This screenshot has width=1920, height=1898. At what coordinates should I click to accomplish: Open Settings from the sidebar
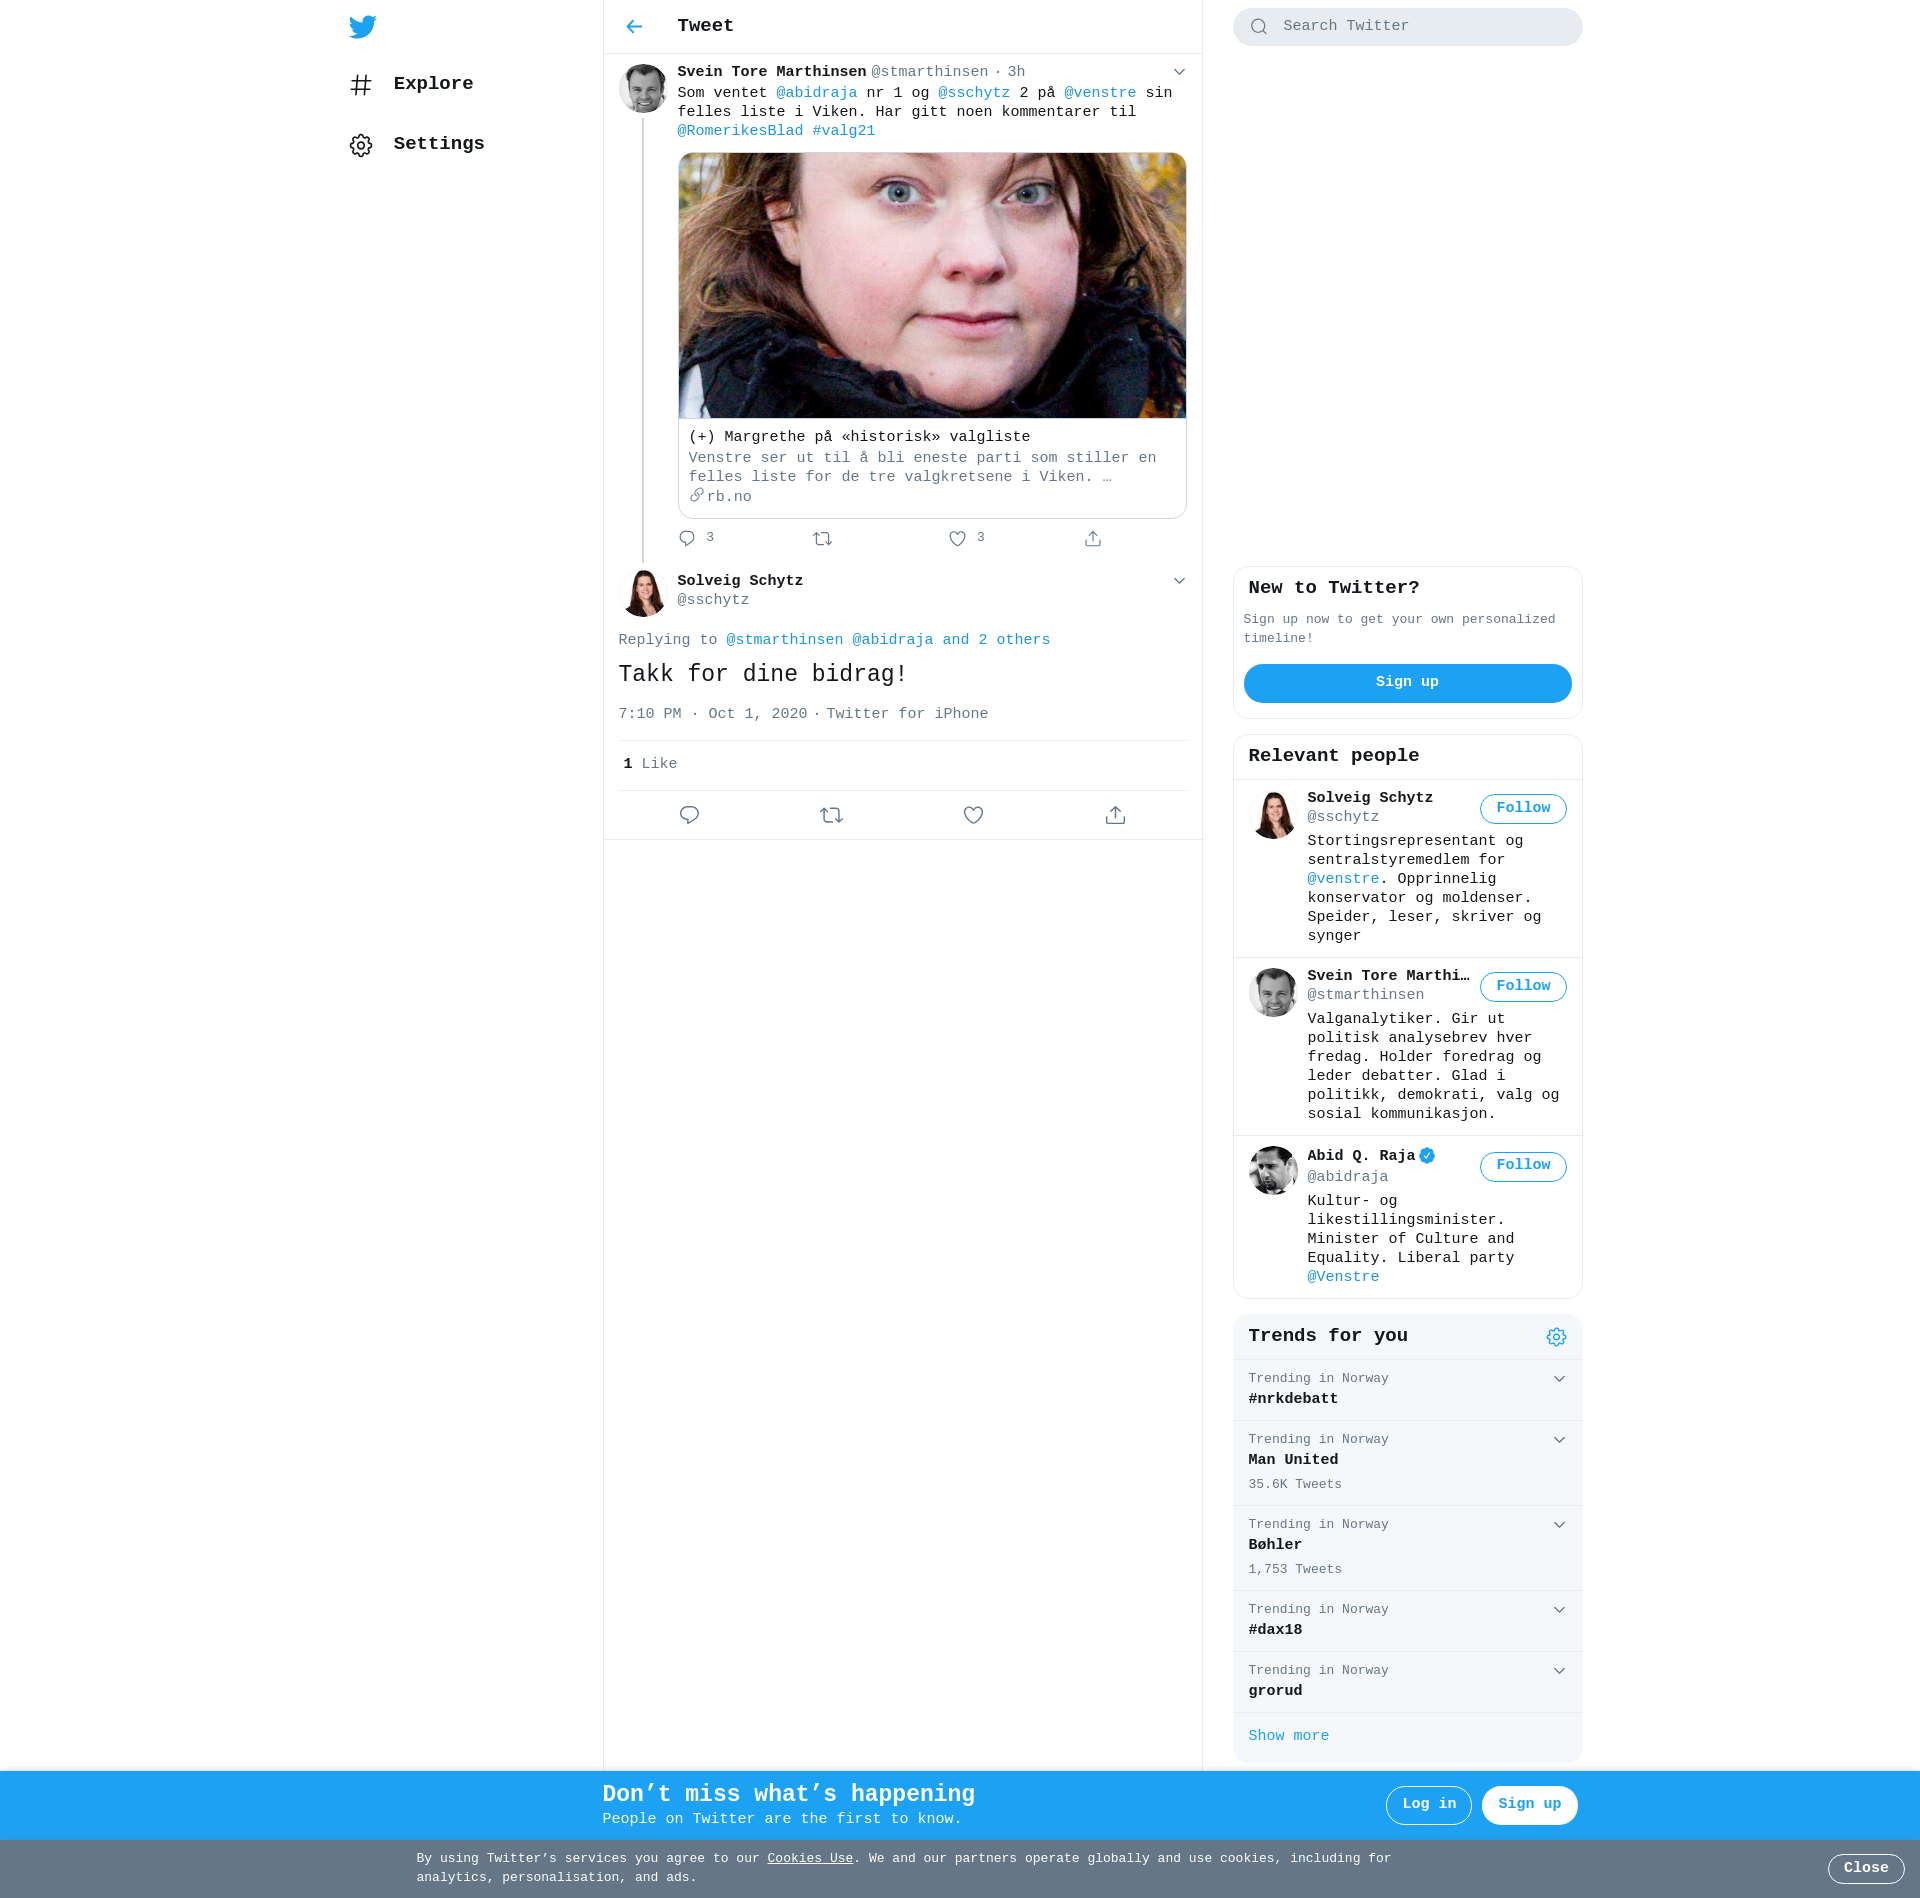[x=417, y=144]
